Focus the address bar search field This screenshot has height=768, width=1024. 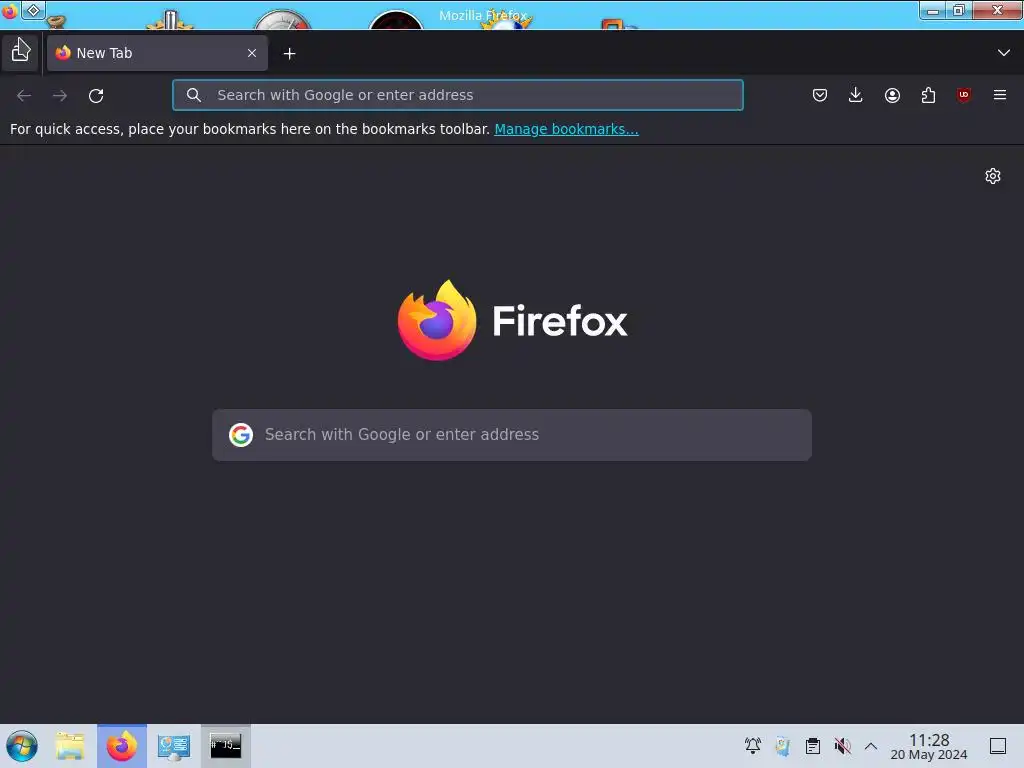(458, 95)
